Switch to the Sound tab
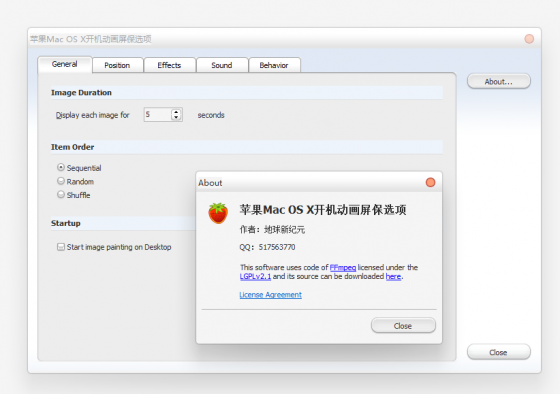Viewport: 560px width, 394px height. pos(222,65)
